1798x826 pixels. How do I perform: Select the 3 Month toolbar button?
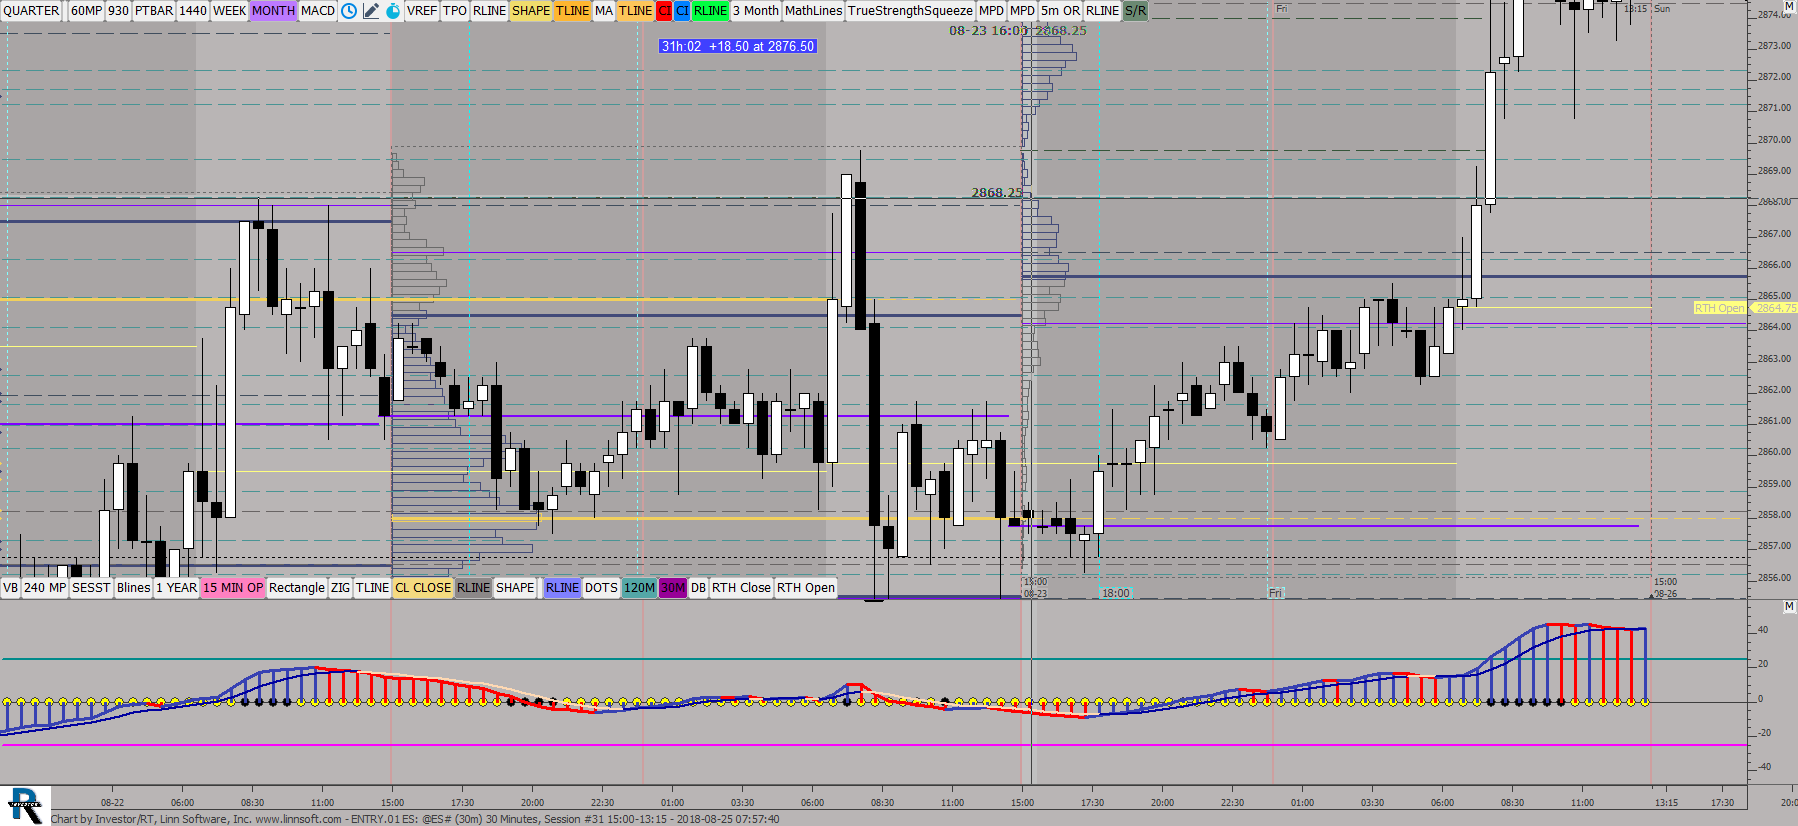coord(756,11)
